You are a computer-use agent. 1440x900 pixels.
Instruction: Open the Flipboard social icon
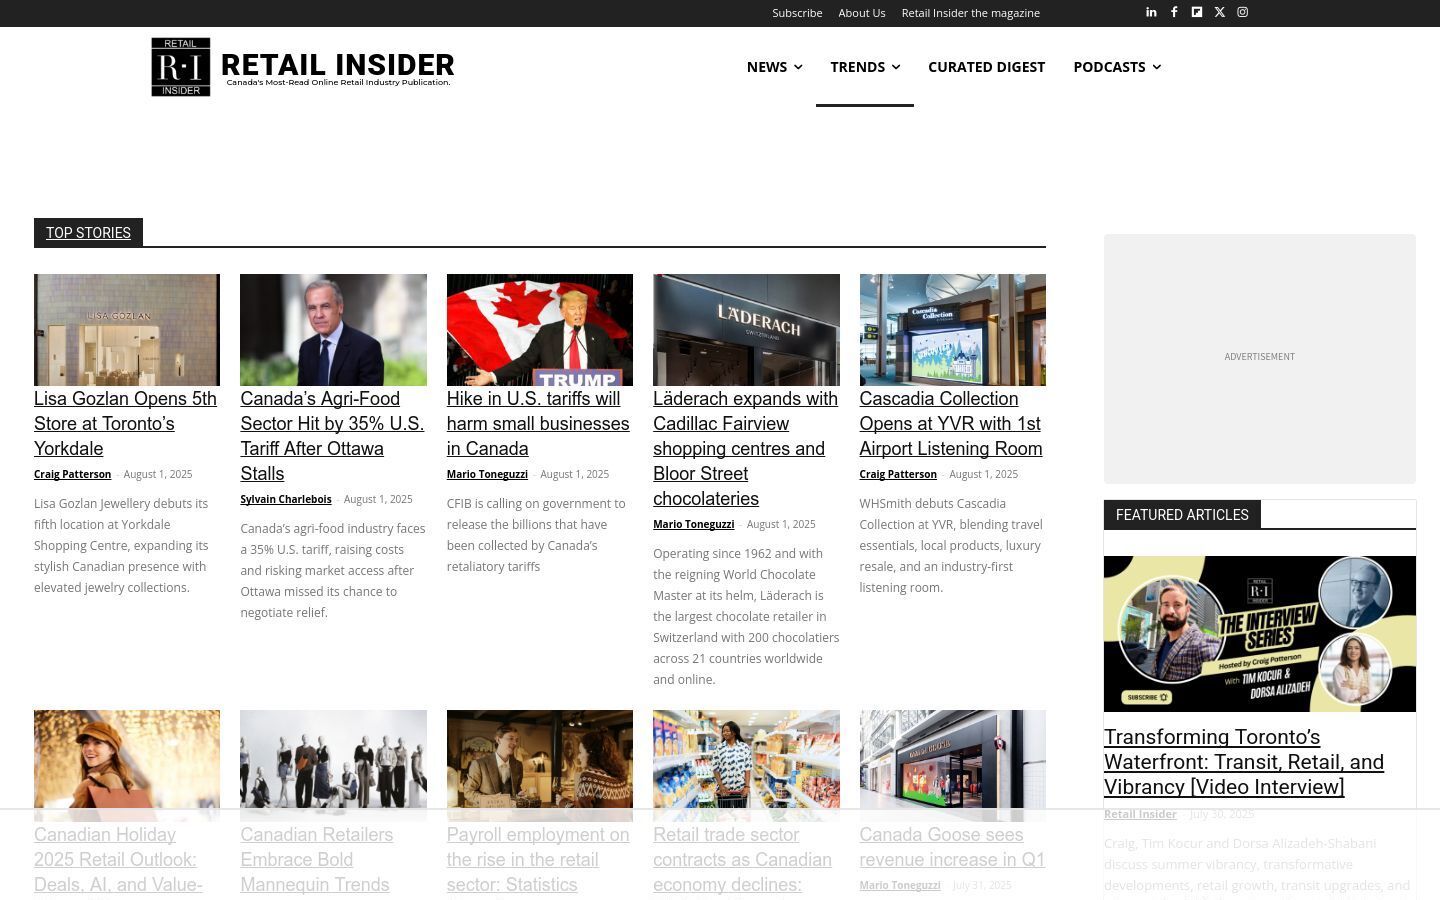click(1197, 12)
